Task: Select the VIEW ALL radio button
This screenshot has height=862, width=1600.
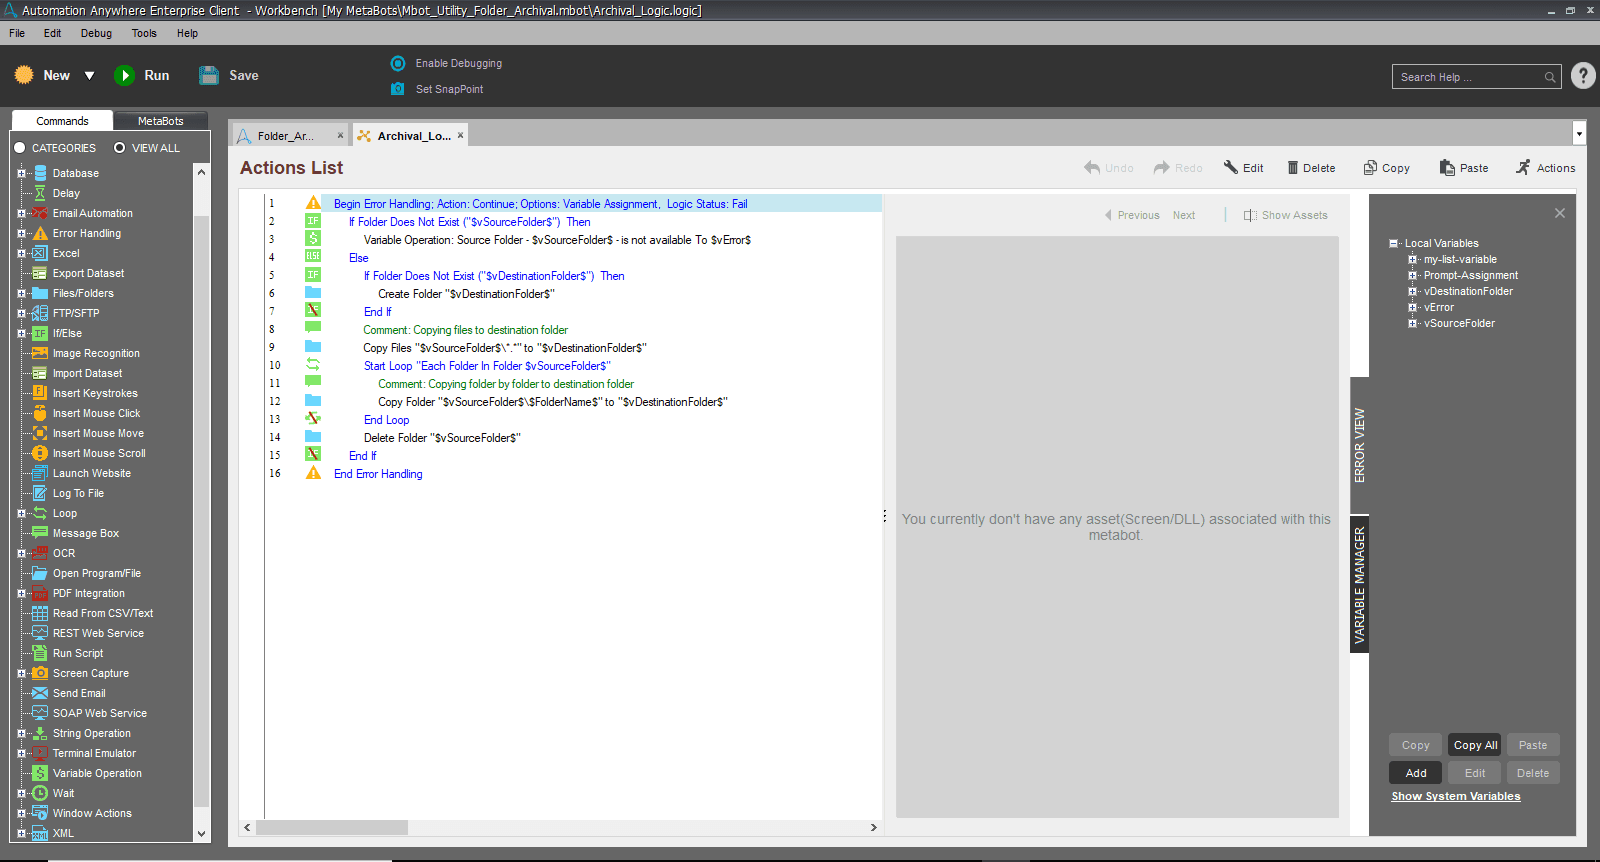Action: click(120, 148)
